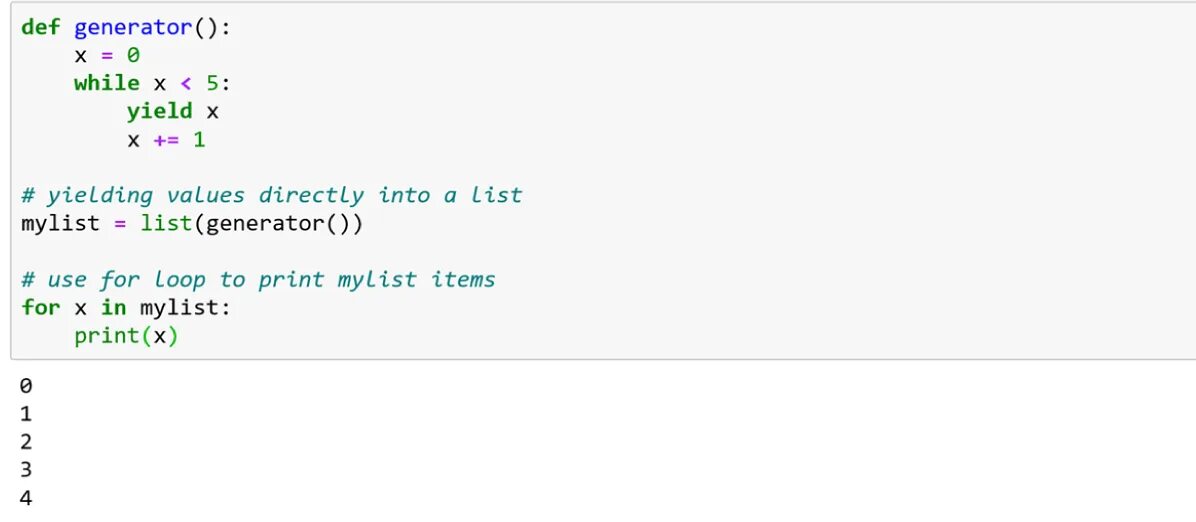Click "mylist" in the for loop header

[x=180, y=308]
